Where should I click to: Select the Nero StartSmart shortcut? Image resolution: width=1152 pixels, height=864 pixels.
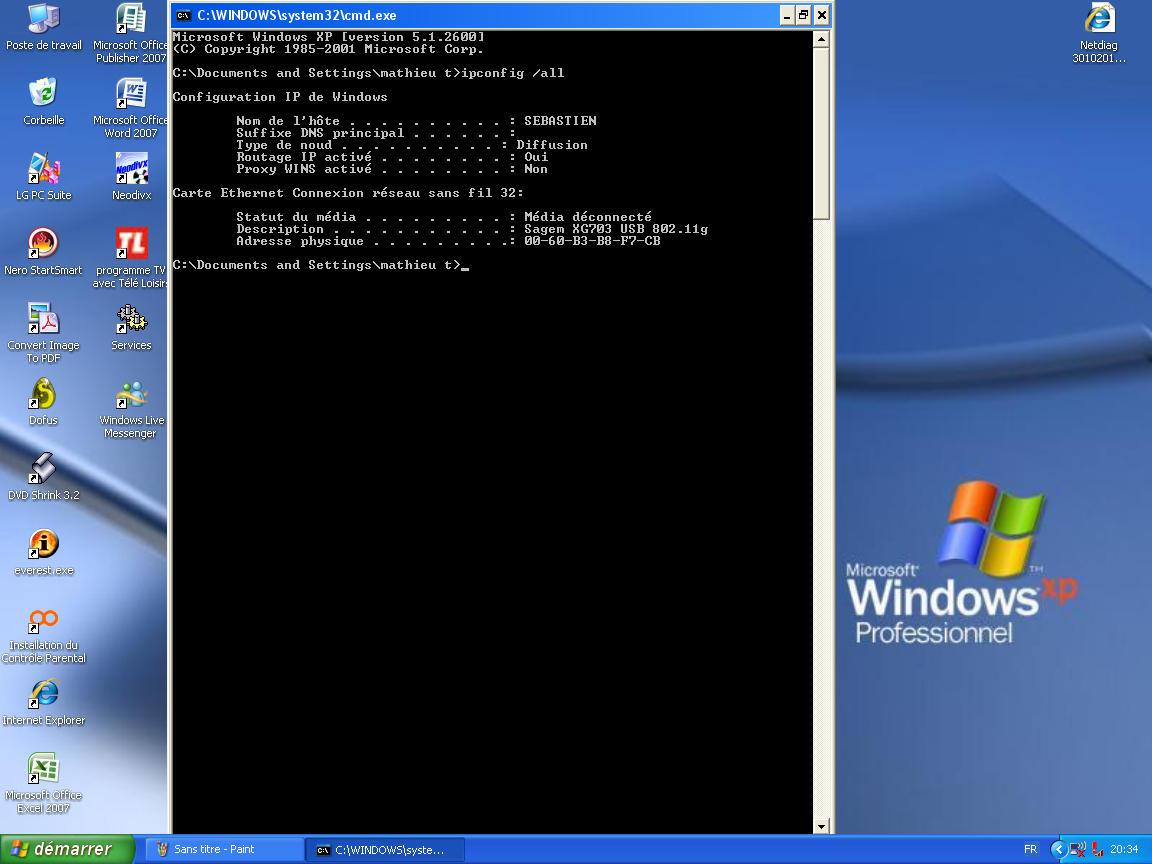tap(43, 252)
